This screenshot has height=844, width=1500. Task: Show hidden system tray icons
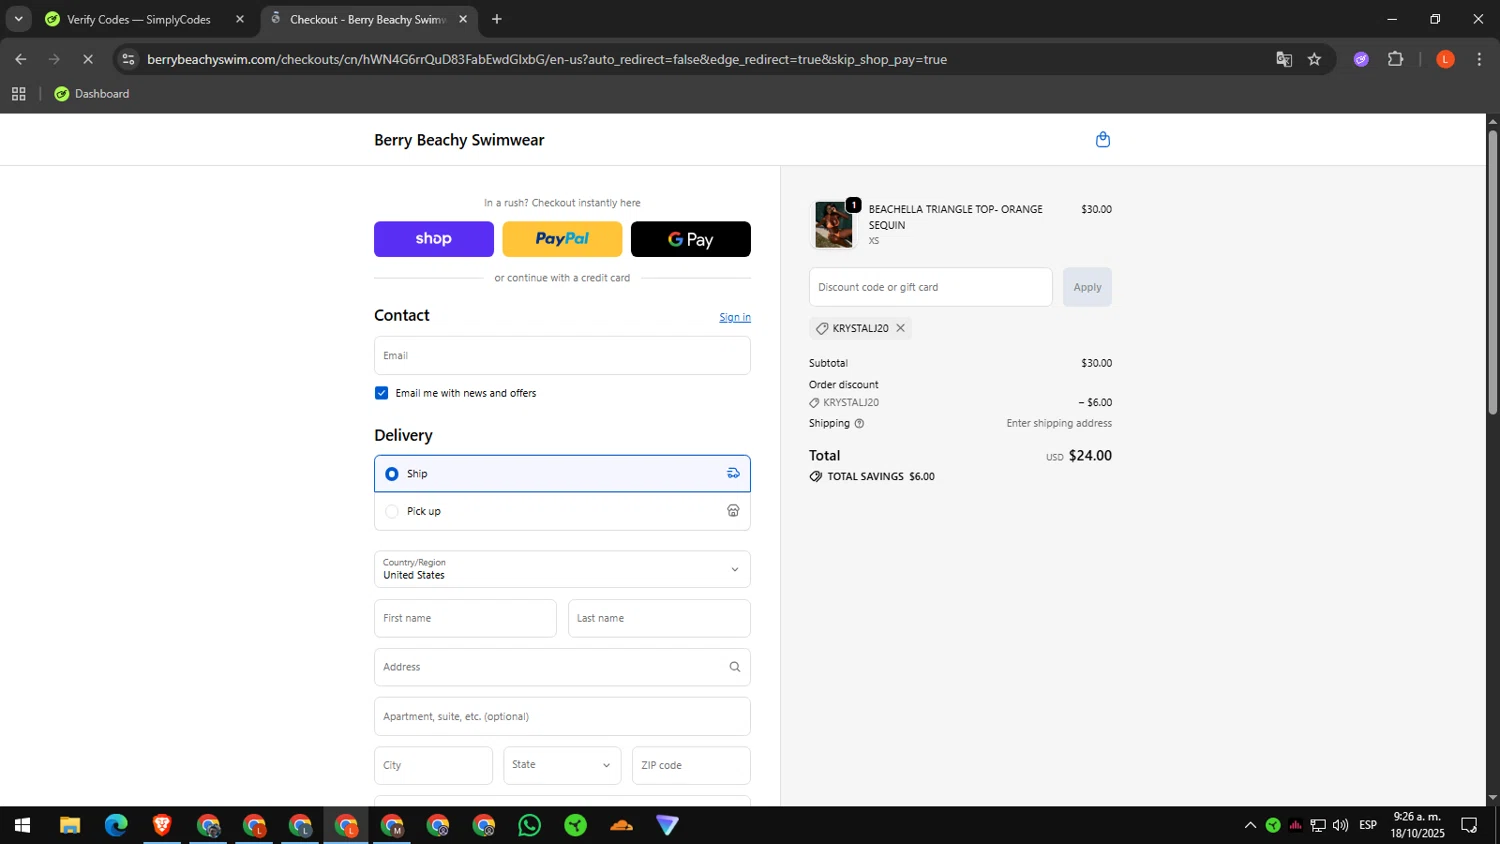[1250, 825]
